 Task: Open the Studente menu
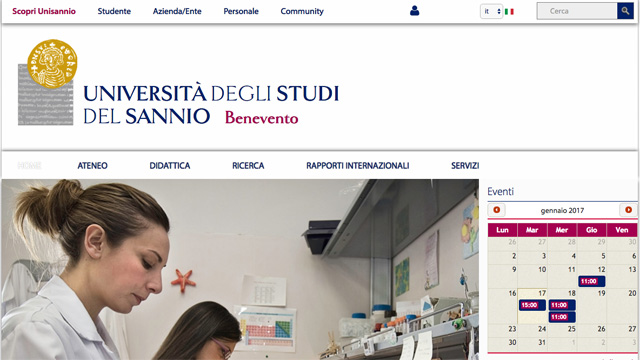click(x=114, y=11)
